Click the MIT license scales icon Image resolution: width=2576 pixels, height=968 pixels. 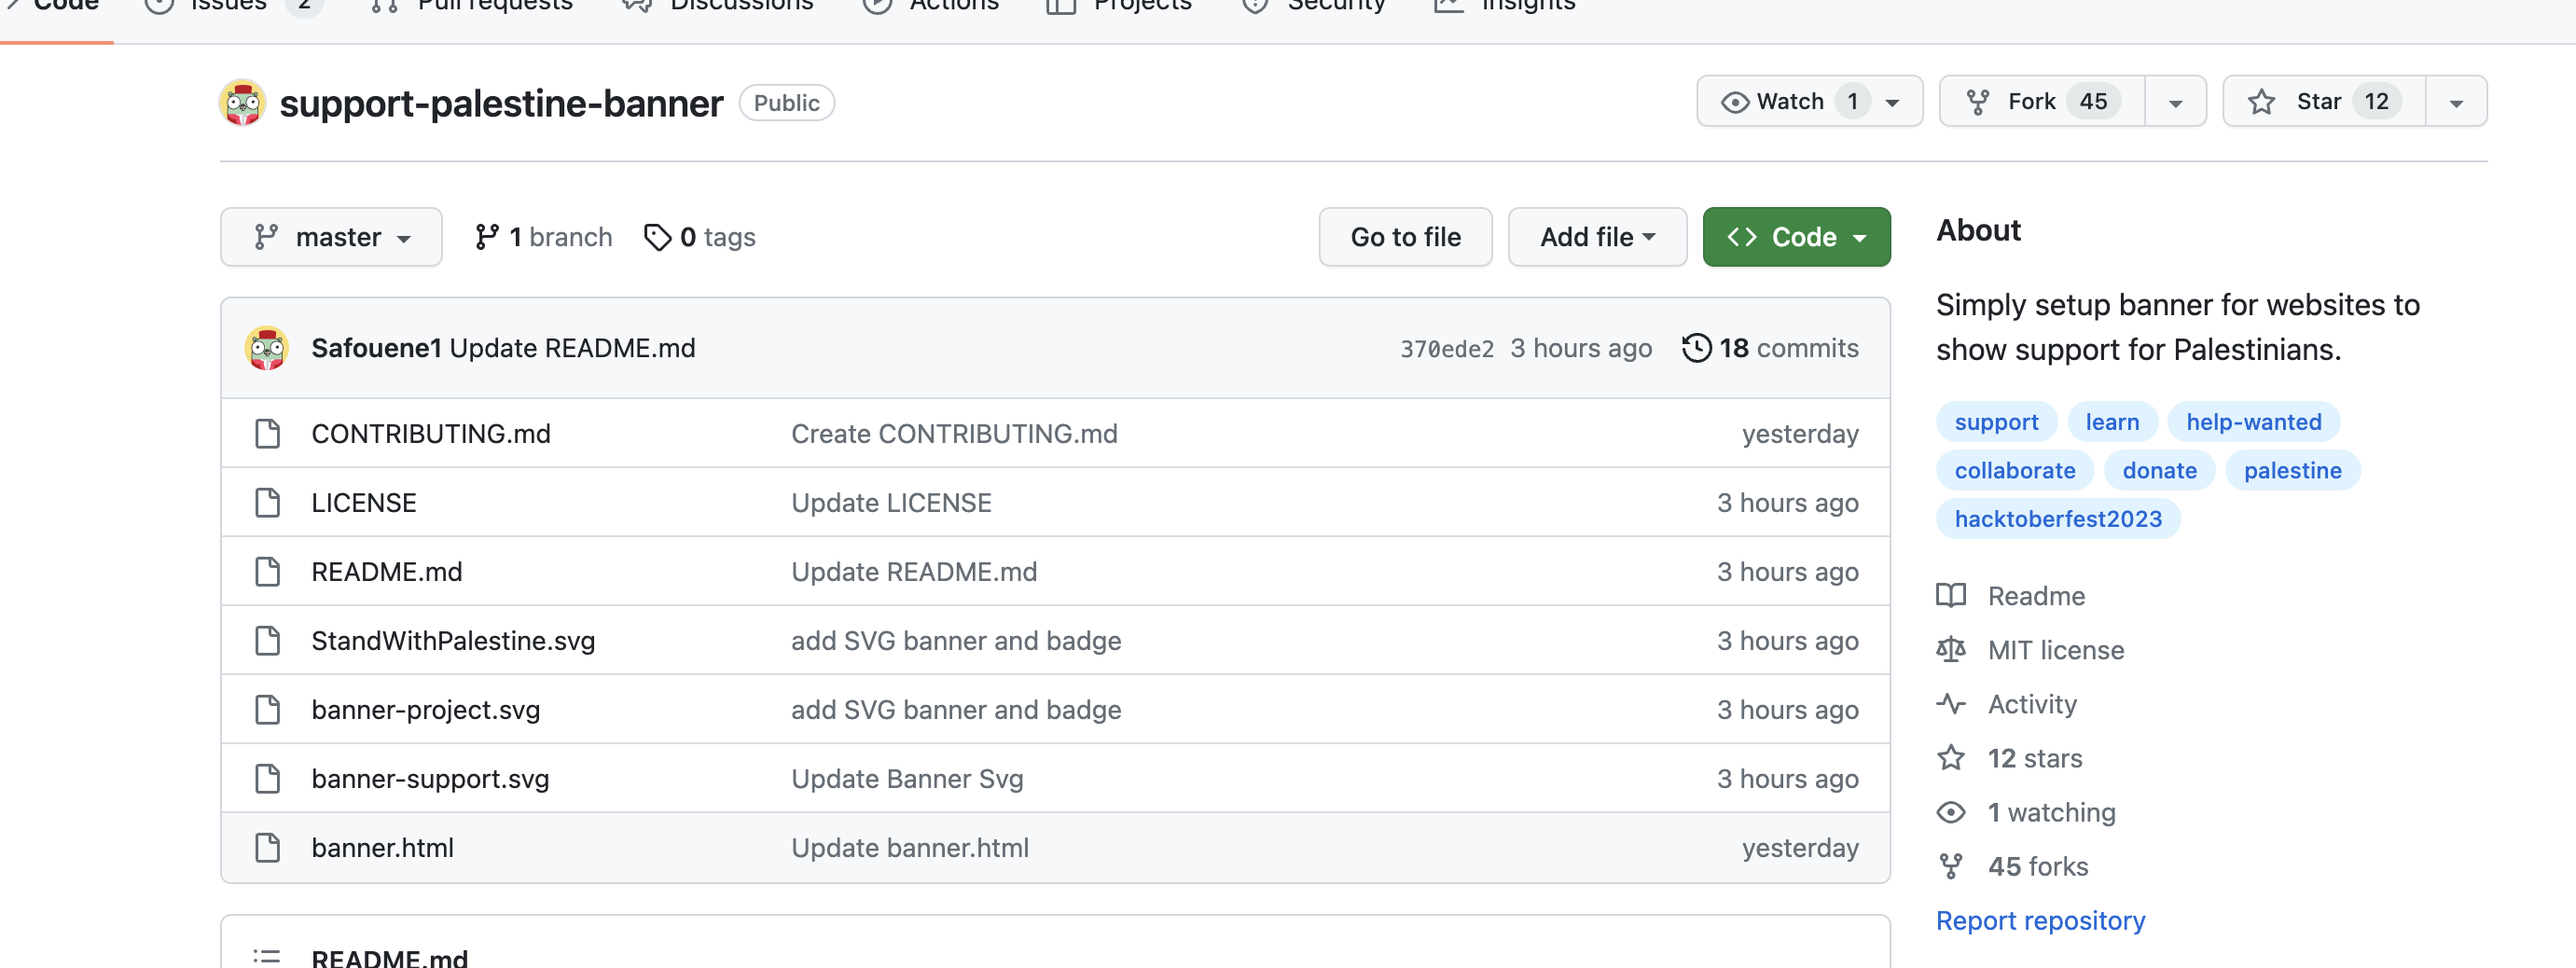(1950, 649)
